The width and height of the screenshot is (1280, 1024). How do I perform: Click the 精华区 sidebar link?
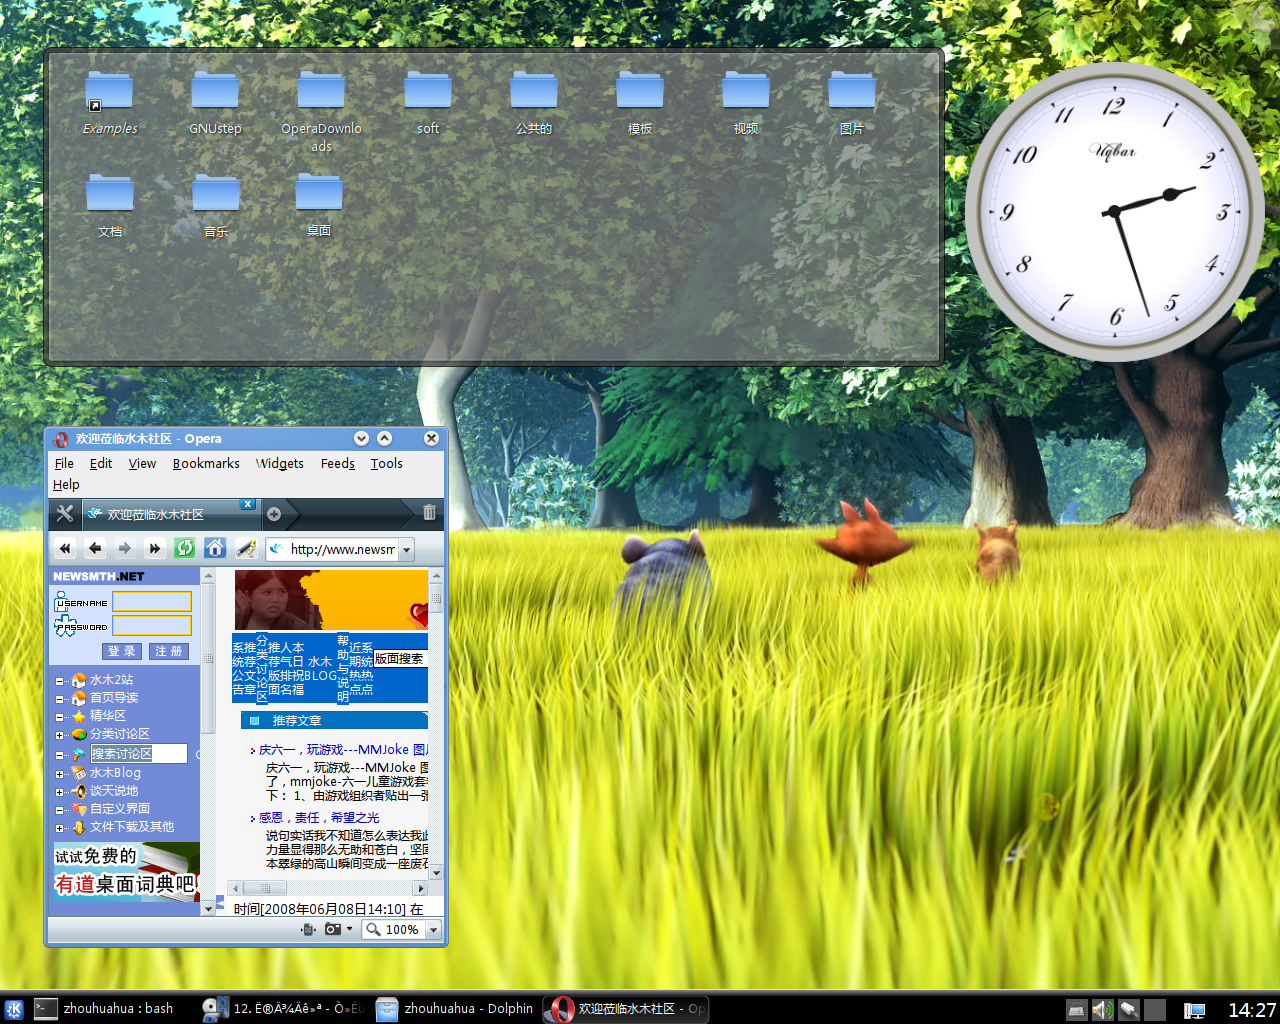[108, 716]
